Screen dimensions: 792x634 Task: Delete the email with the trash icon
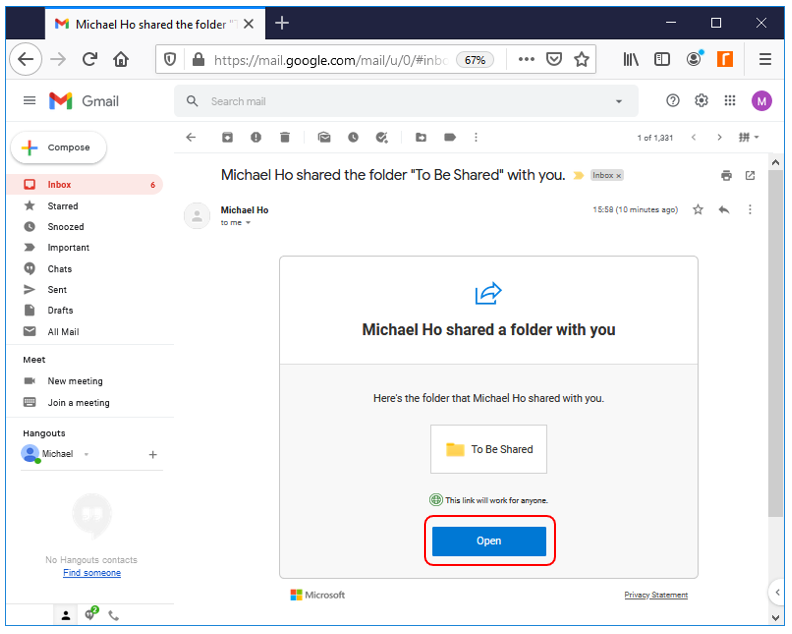click(x=285, y=137)
